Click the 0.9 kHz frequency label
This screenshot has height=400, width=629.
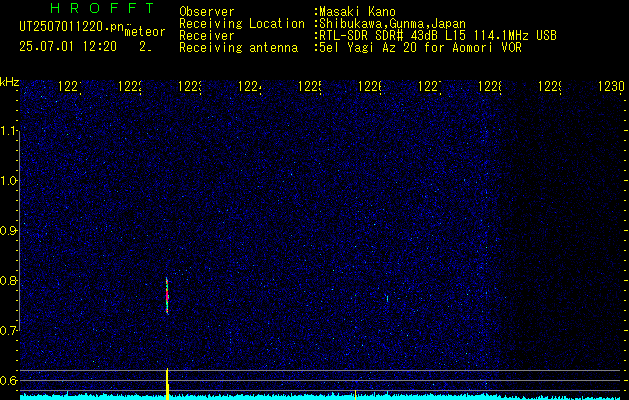[x=8, y=231]
